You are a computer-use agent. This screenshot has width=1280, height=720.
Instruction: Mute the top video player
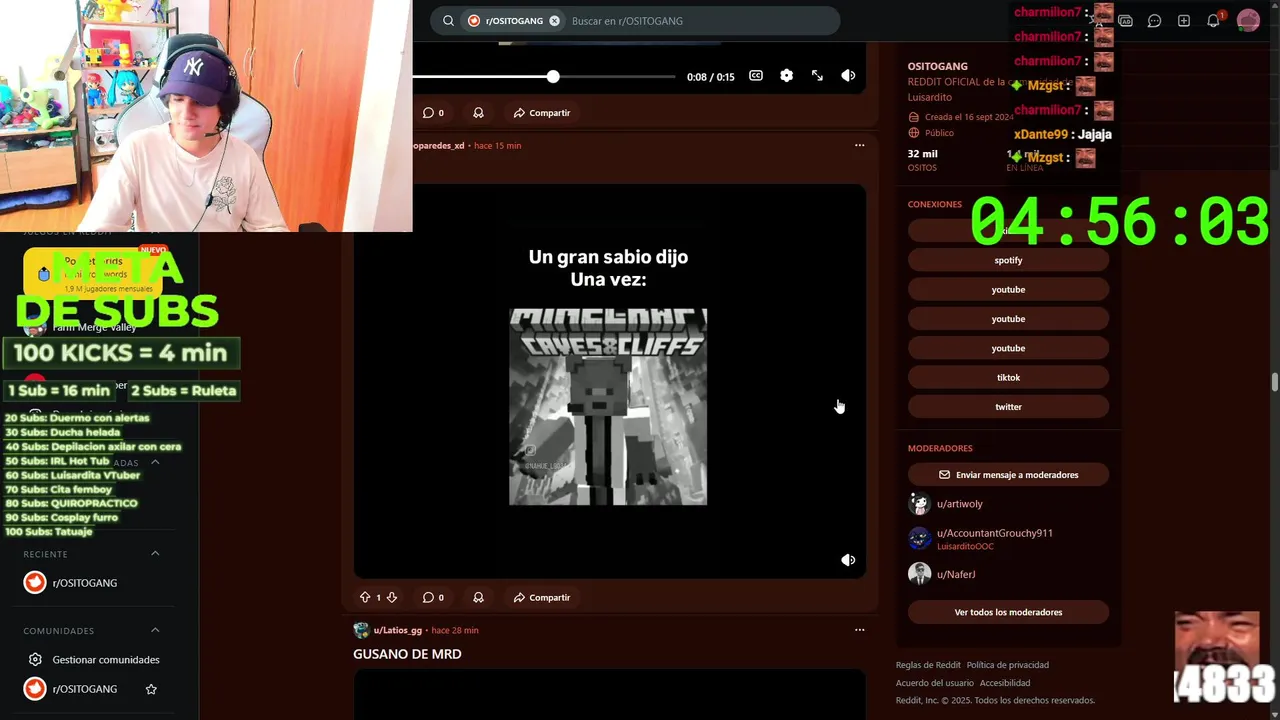[x=848, y=76]
